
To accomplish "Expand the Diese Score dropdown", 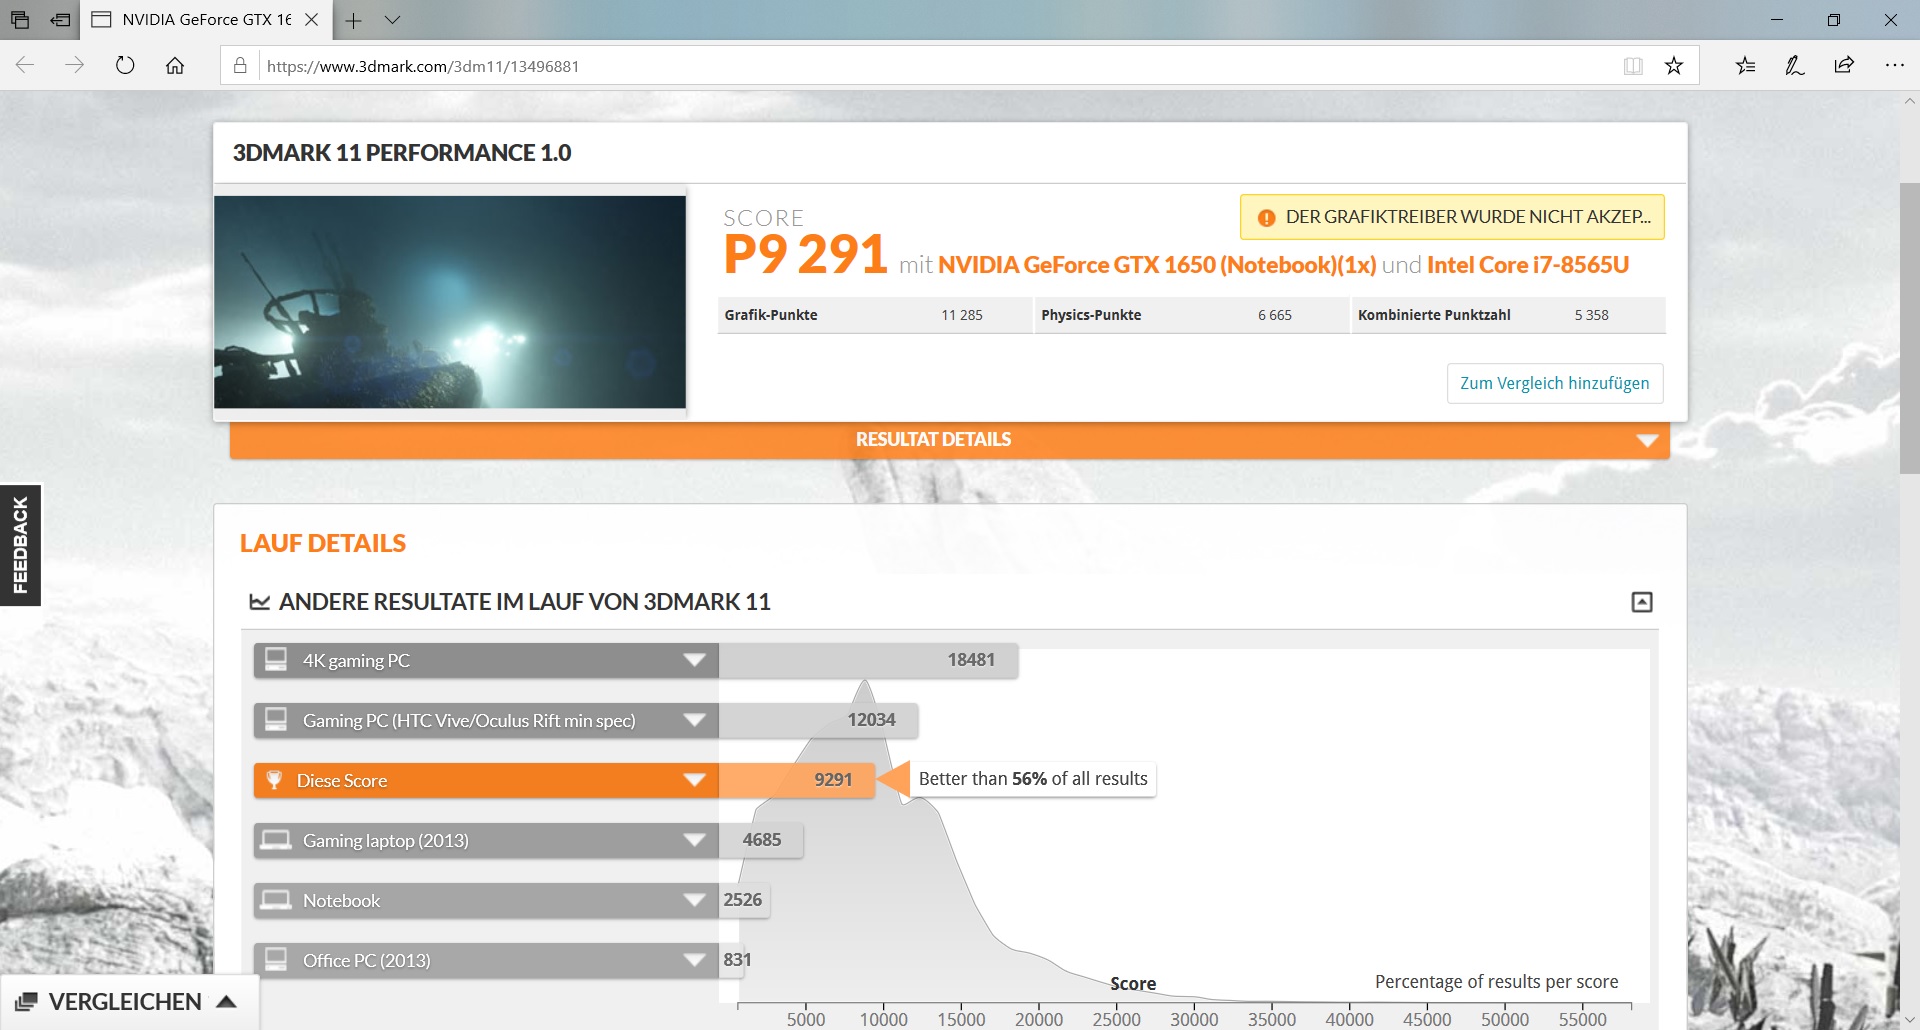I will coord(694,780).
